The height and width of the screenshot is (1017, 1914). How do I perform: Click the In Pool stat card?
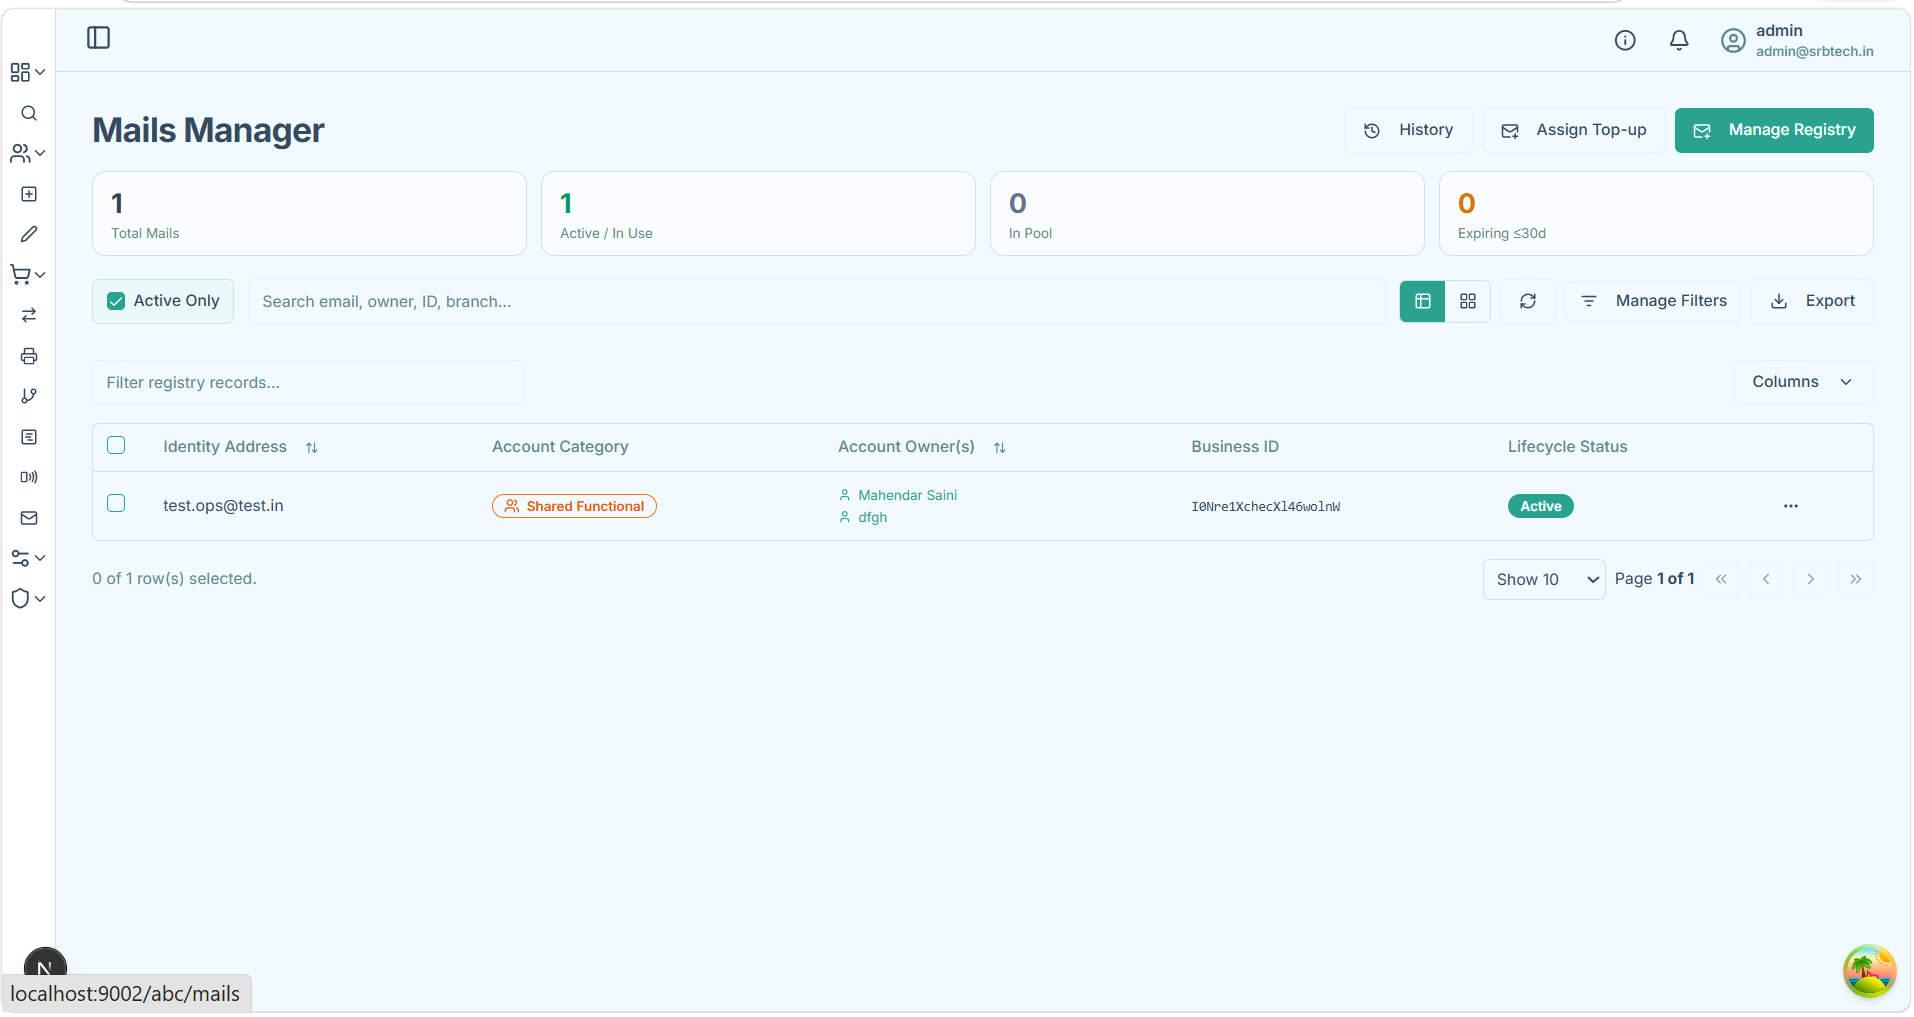[x=1207, y=214]
